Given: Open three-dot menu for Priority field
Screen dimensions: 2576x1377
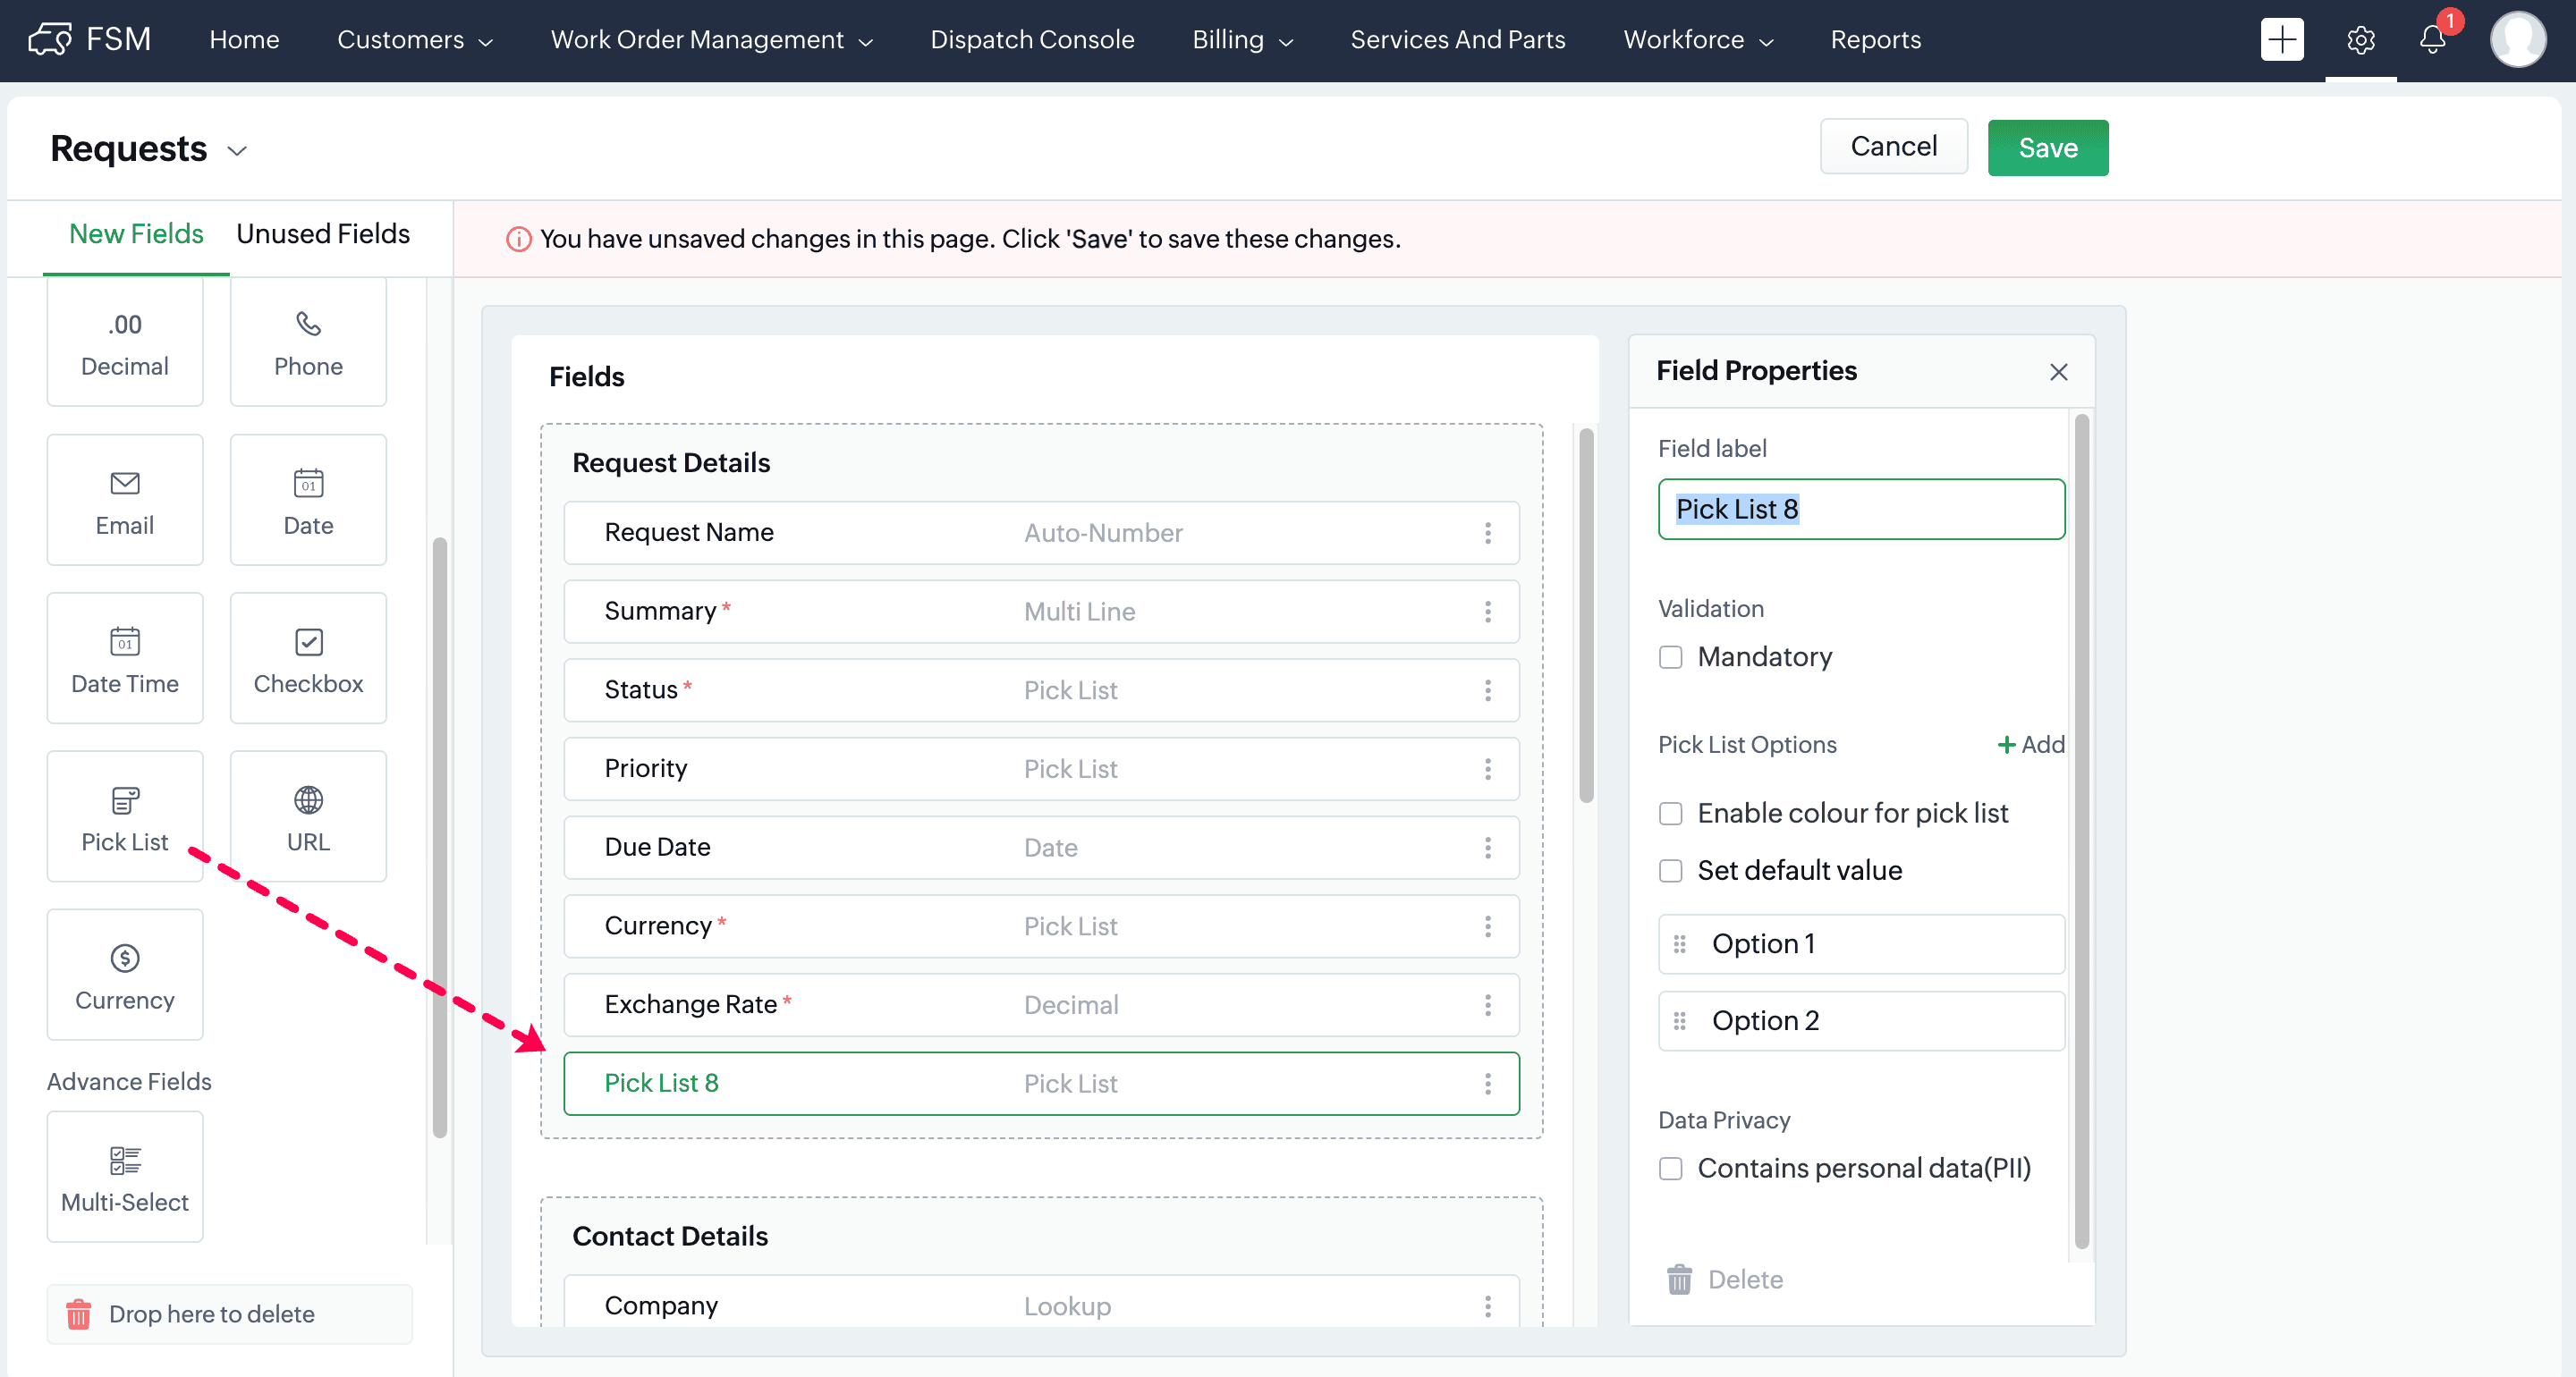Looking at the screenshot, I should [1487, 769].
